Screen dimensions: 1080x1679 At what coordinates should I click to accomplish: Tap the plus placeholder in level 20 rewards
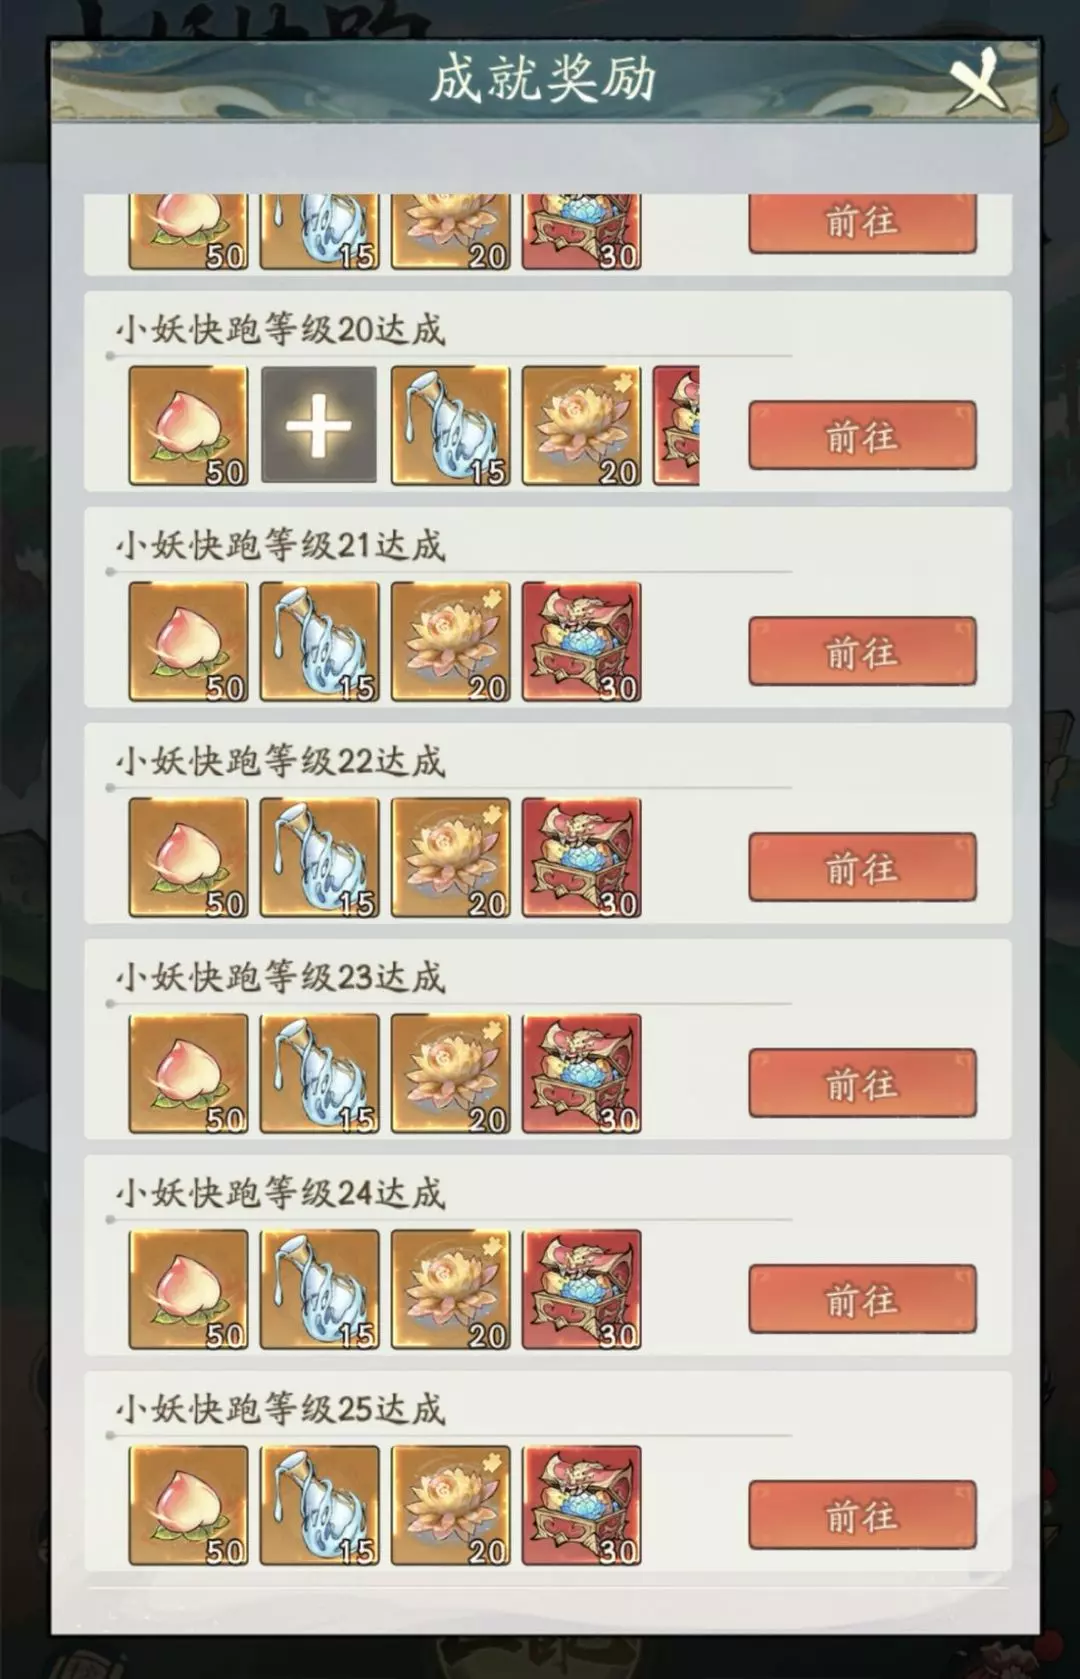coord(319,425)
